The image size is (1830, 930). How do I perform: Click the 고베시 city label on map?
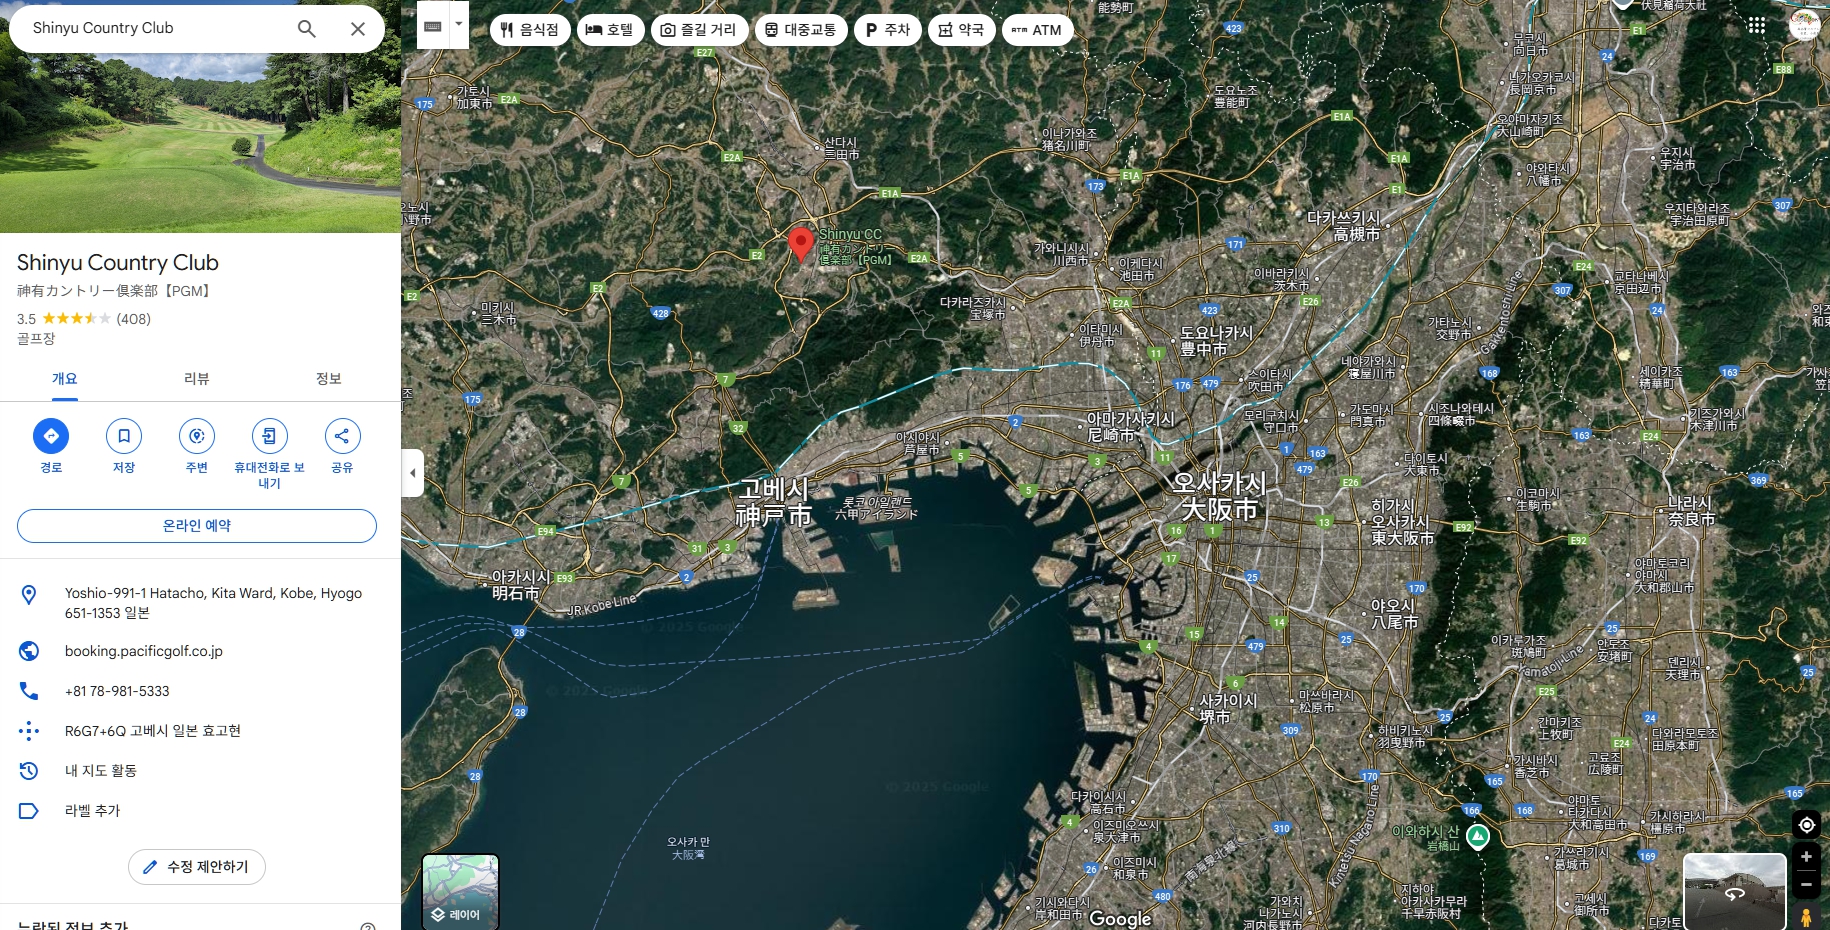pos(774,502)
